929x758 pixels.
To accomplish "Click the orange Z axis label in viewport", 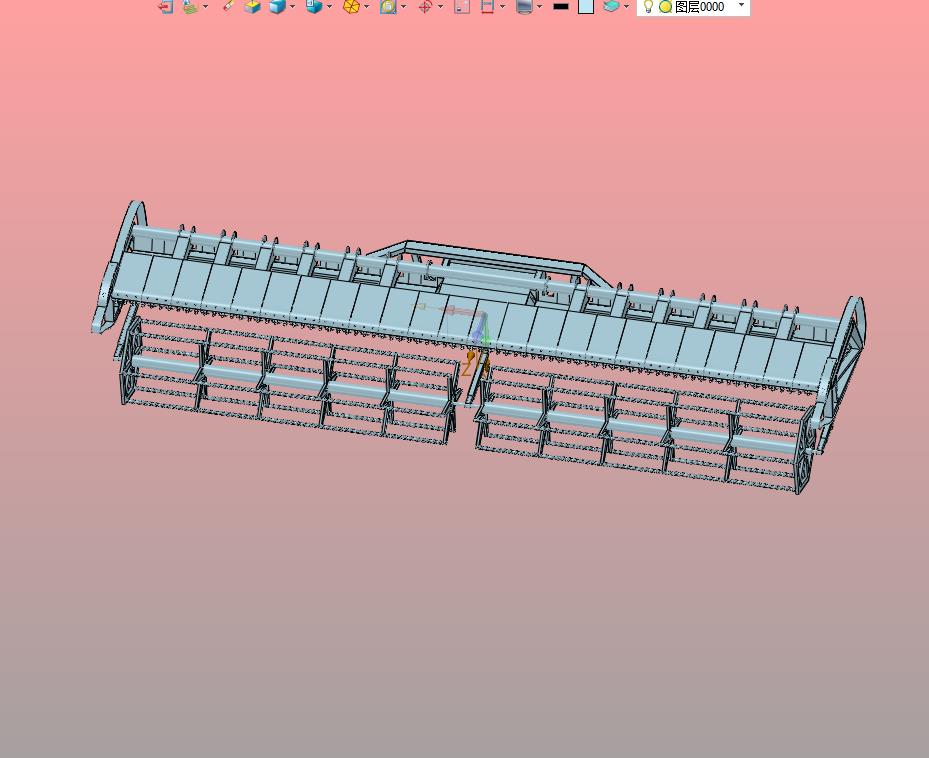I will coord(466,368).
